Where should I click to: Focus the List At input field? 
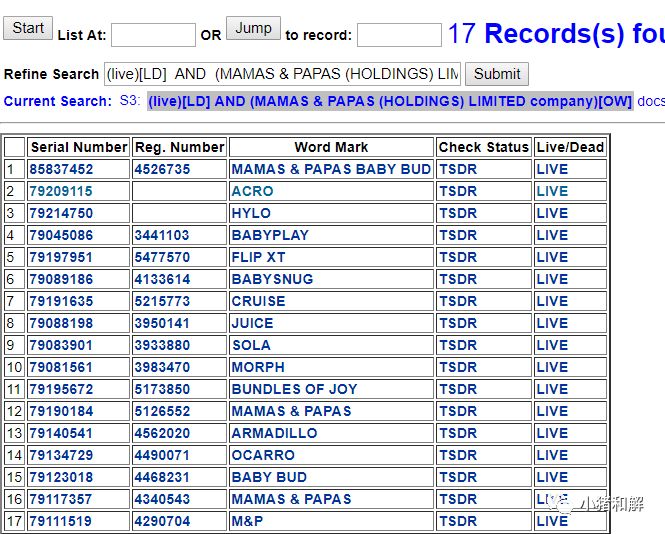(x=153, y=35)
